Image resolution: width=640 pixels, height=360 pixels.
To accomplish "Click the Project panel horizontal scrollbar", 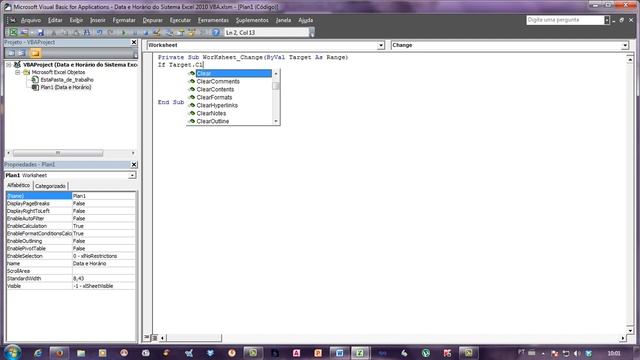I will click(58, 153).
